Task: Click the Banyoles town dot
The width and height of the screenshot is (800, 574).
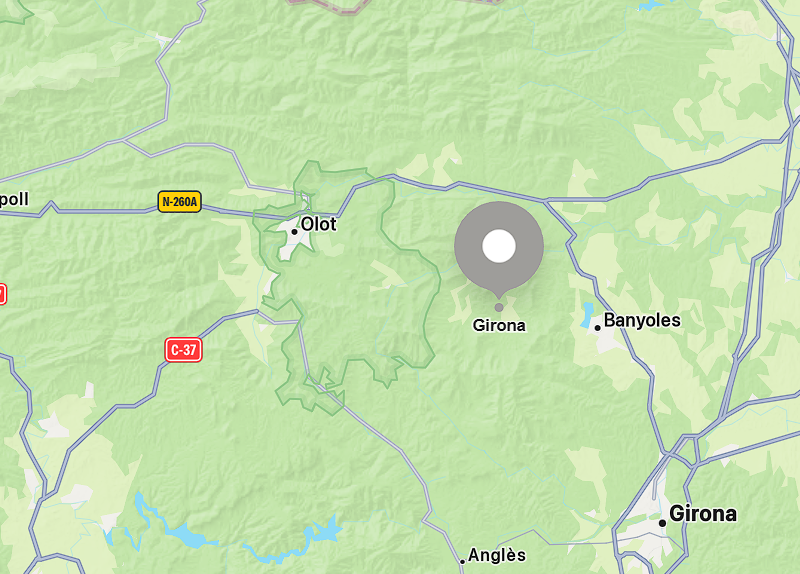Action: point(597,328)
